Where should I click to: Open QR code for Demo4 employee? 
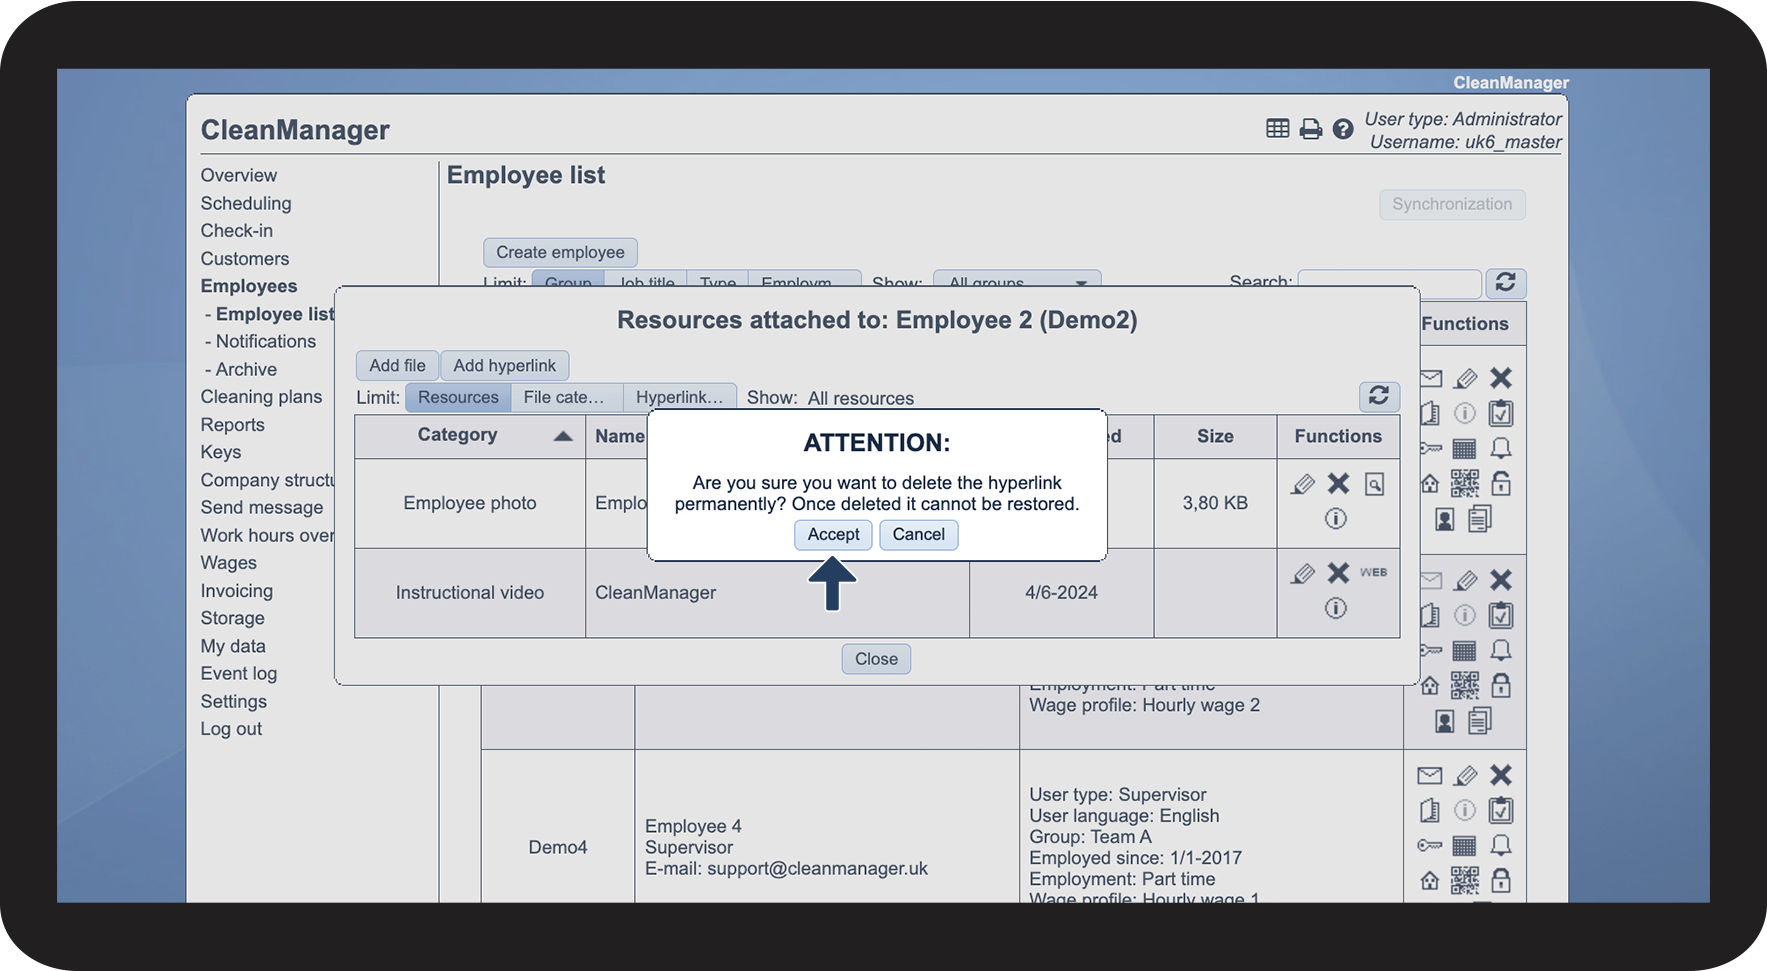(x=1465, y=880)
